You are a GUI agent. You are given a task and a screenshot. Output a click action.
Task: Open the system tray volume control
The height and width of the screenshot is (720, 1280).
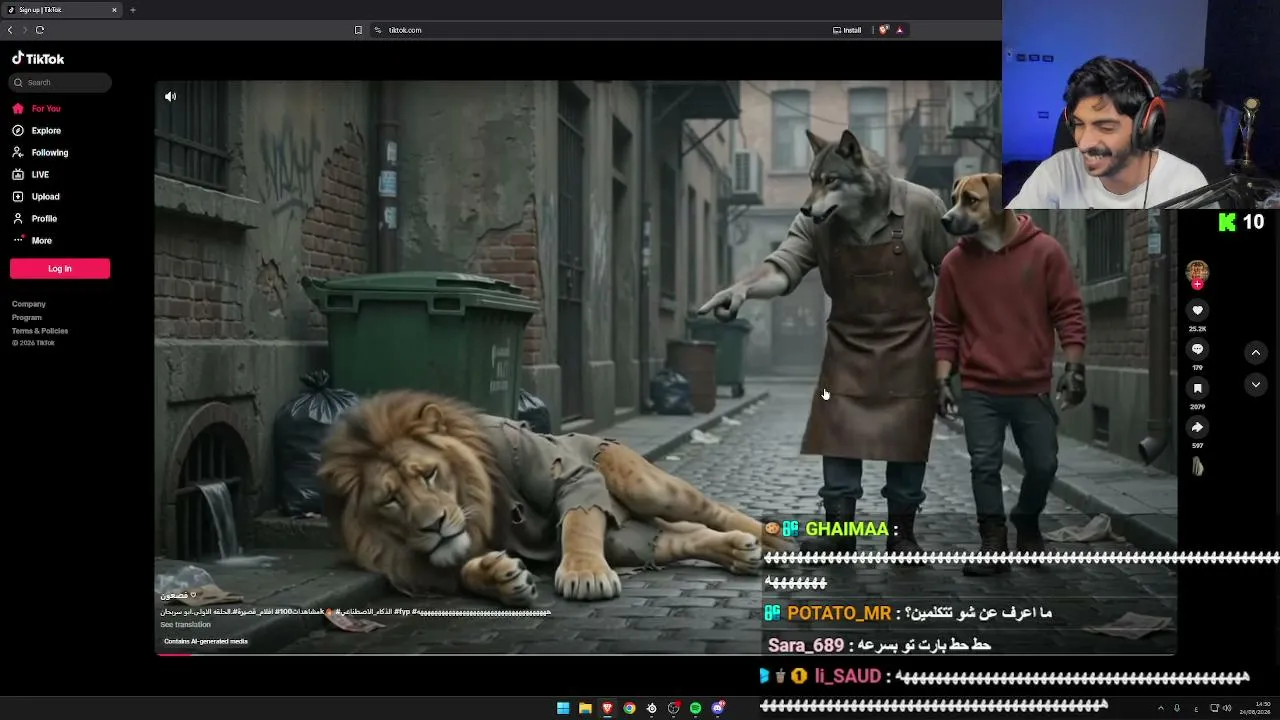1227,708
